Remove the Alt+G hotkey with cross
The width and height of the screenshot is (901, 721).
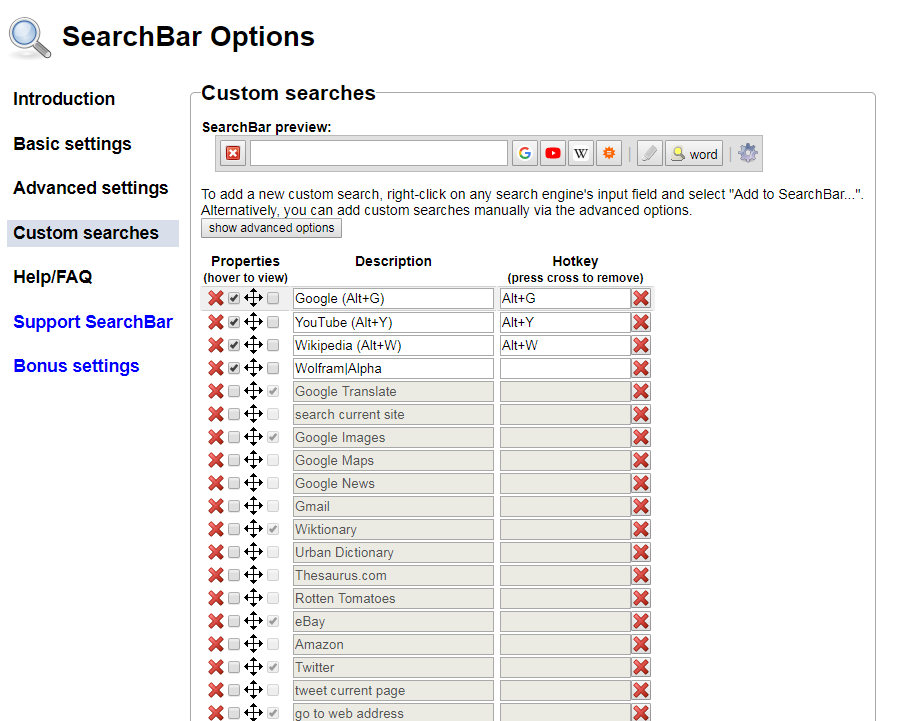click(641, 298)
